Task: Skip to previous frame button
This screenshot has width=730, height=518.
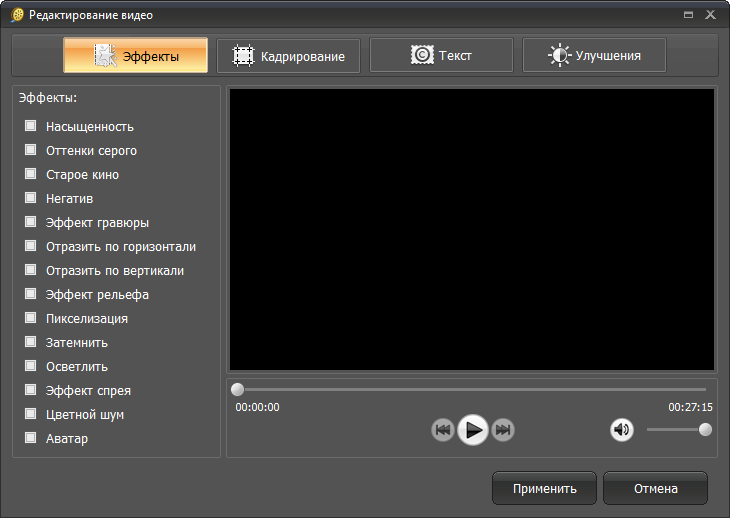Action: tap(443, 430)
